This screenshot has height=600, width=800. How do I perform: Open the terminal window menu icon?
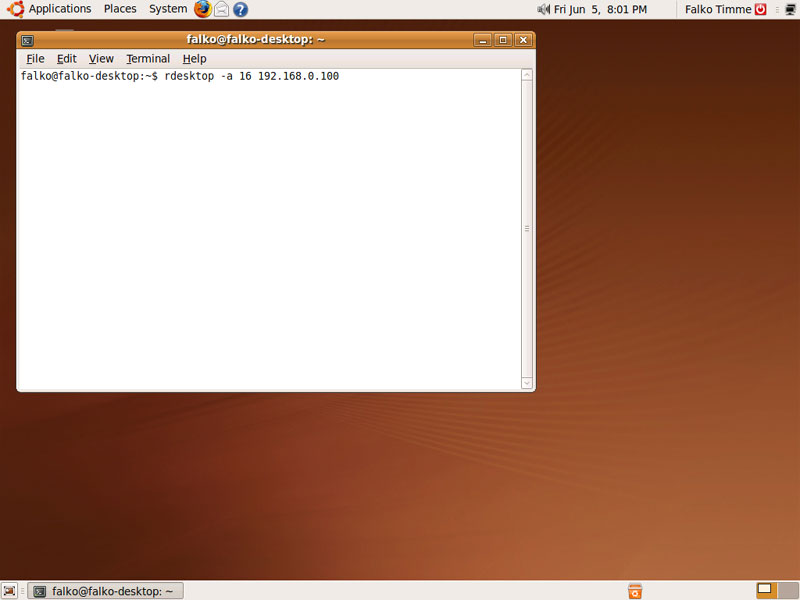(28, 40)
